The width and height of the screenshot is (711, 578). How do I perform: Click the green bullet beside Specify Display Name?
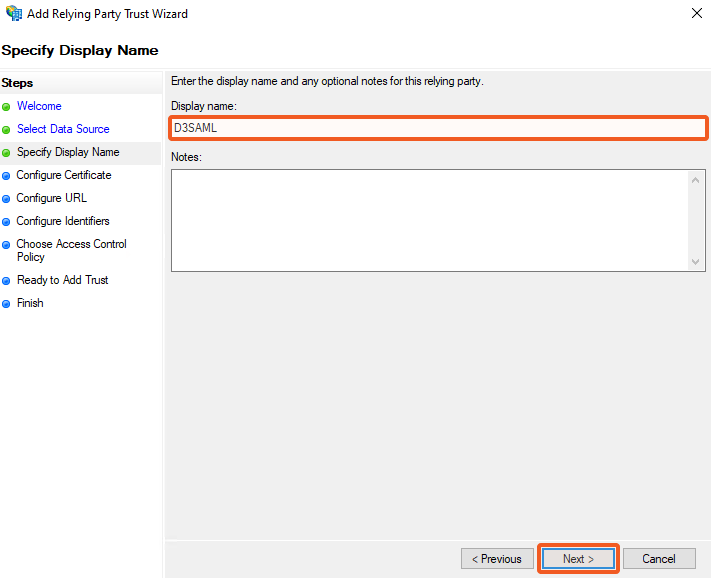point(6,153)
